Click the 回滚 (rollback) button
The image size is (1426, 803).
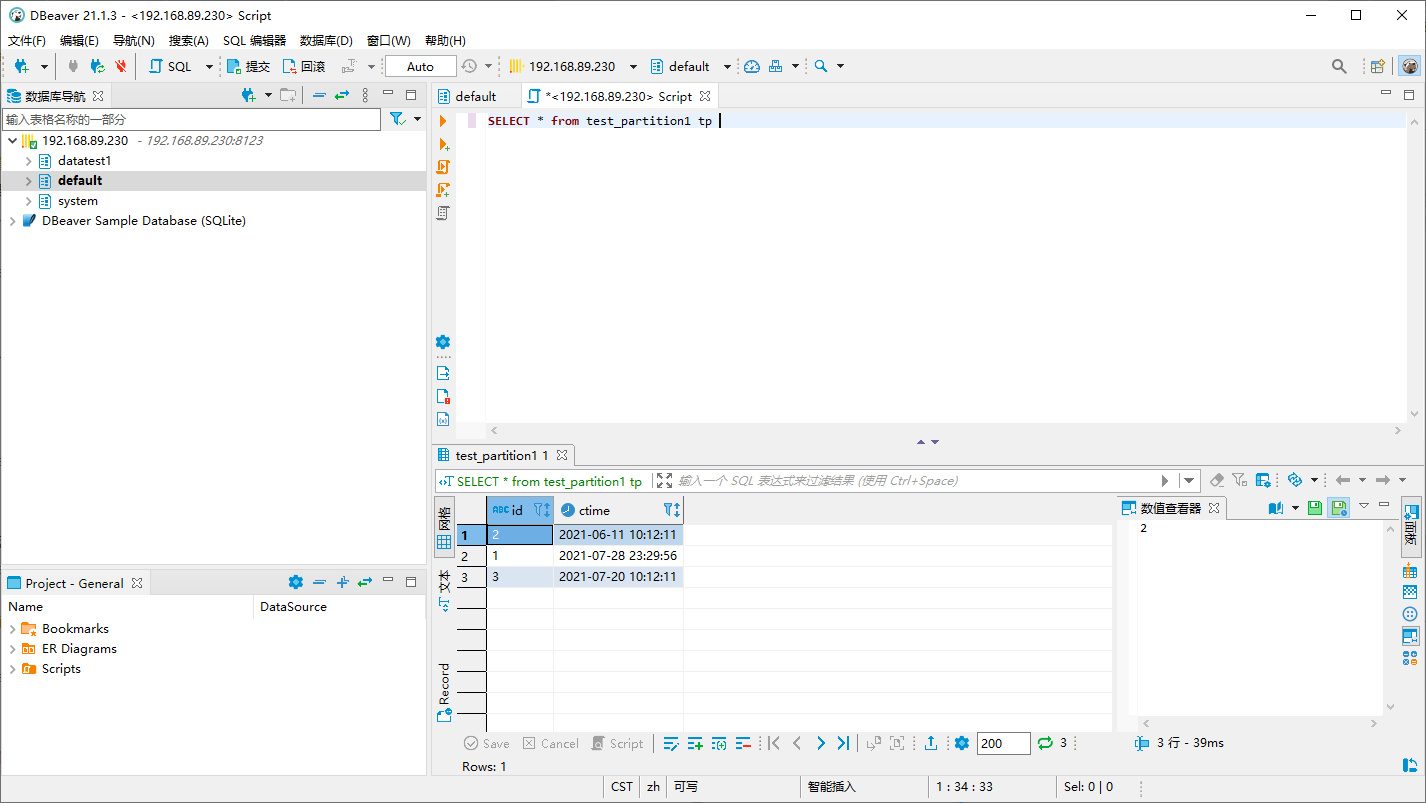pyautogui.click(x=303, y=66)
